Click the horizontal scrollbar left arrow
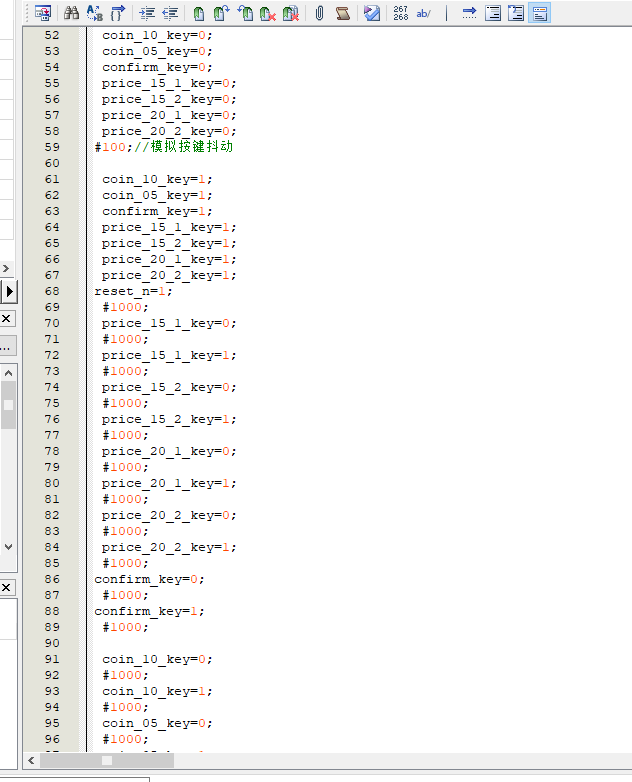The image size is (632, 782). pyautogui.click(x=31, y=761)
